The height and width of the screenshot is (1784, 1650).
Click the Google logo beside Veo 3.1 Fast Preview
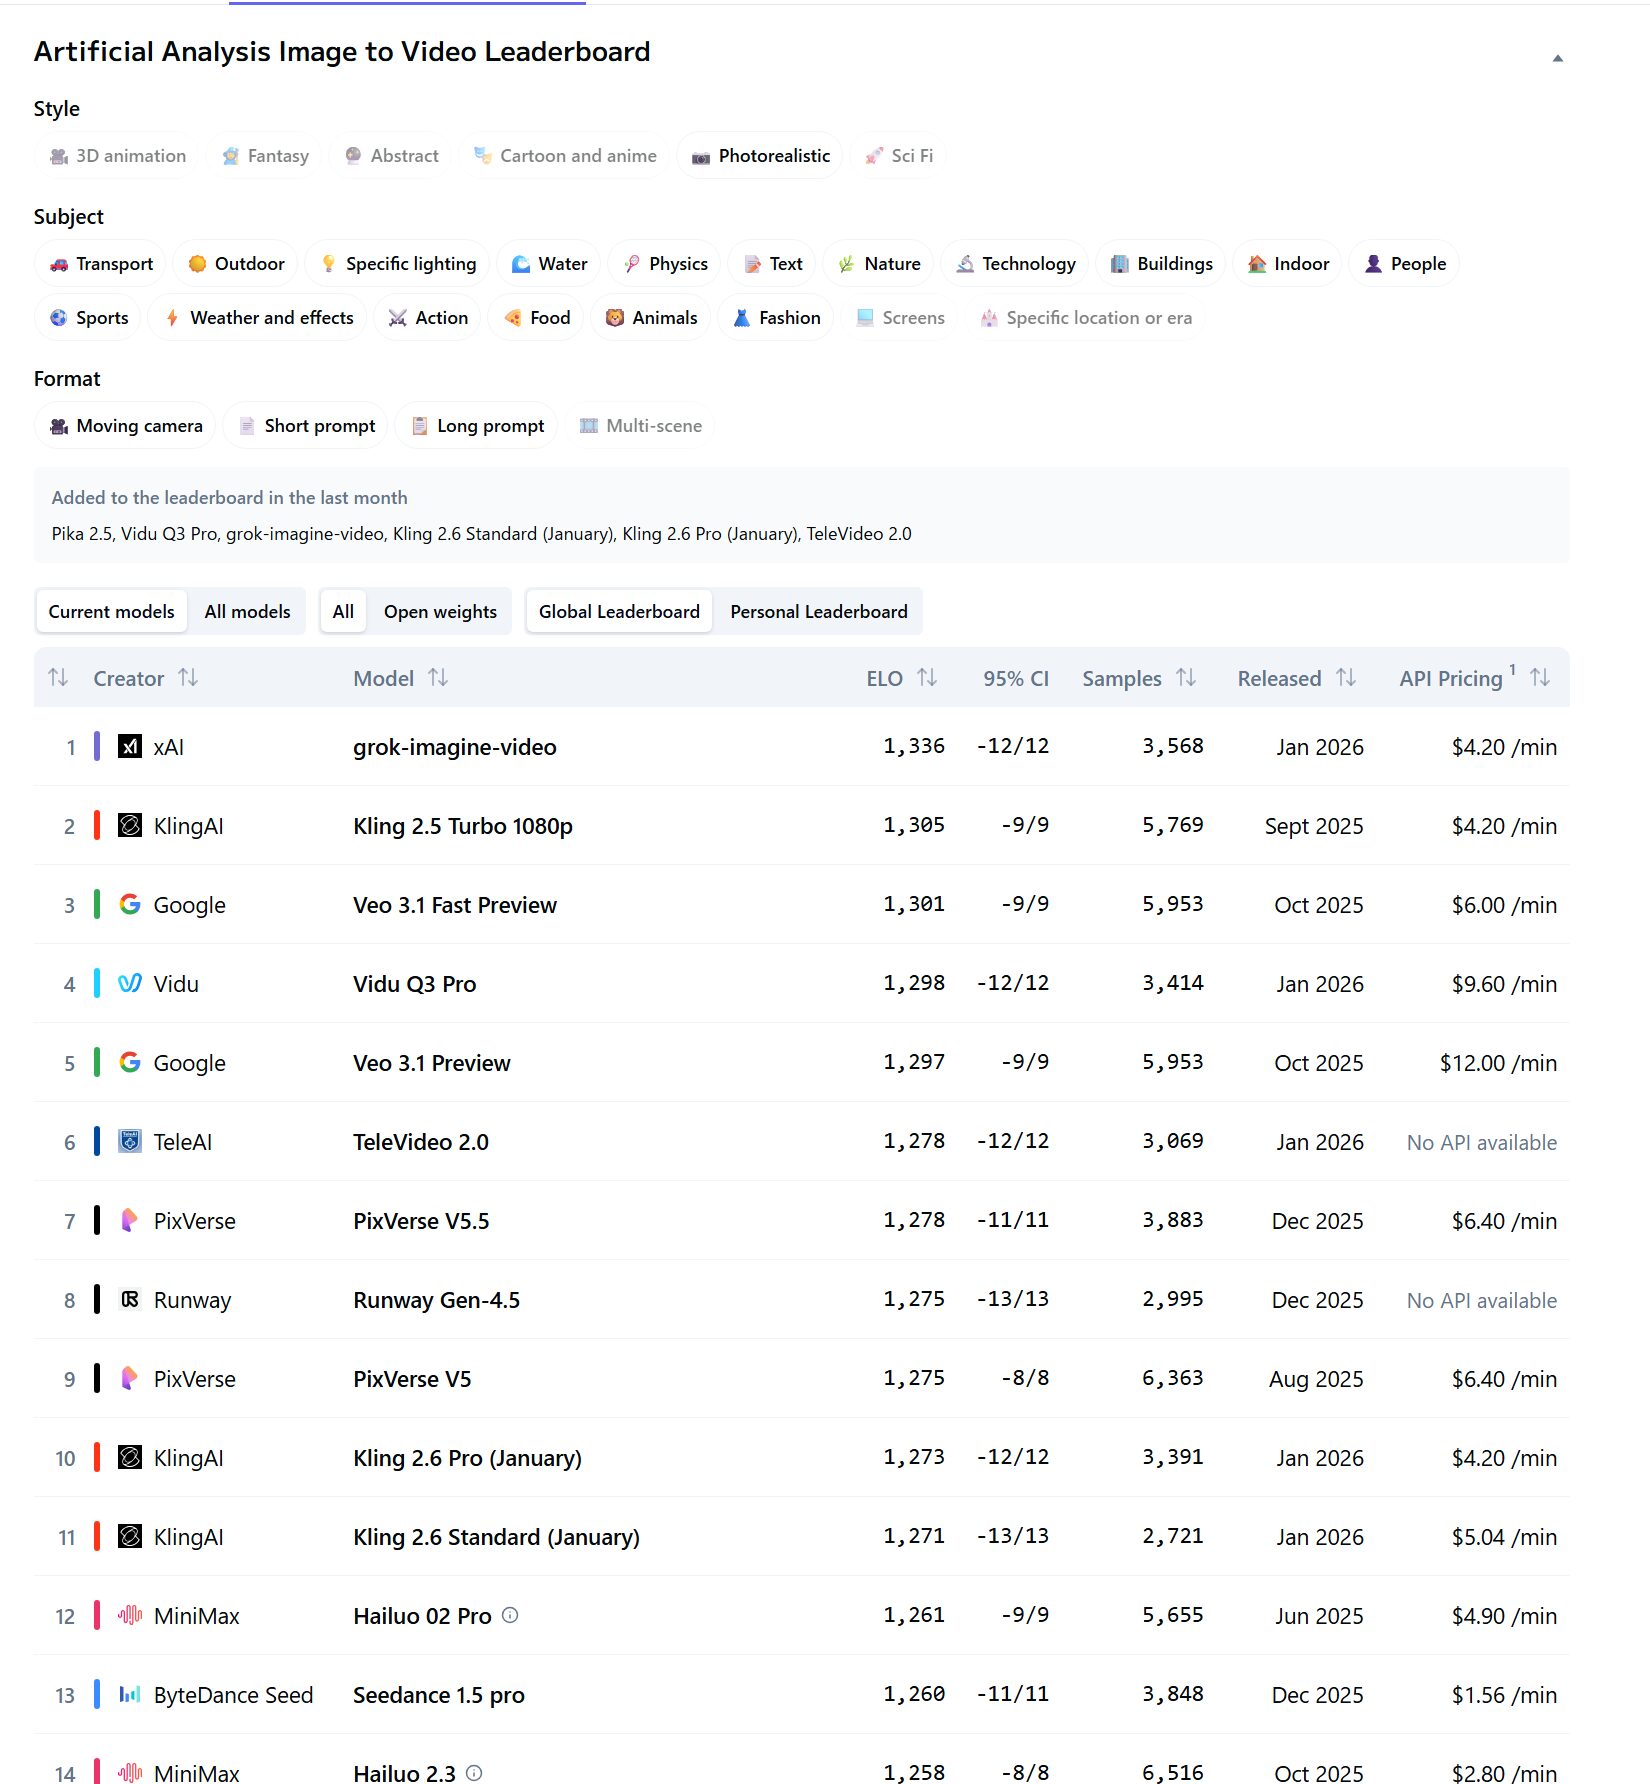coord(128,905)
